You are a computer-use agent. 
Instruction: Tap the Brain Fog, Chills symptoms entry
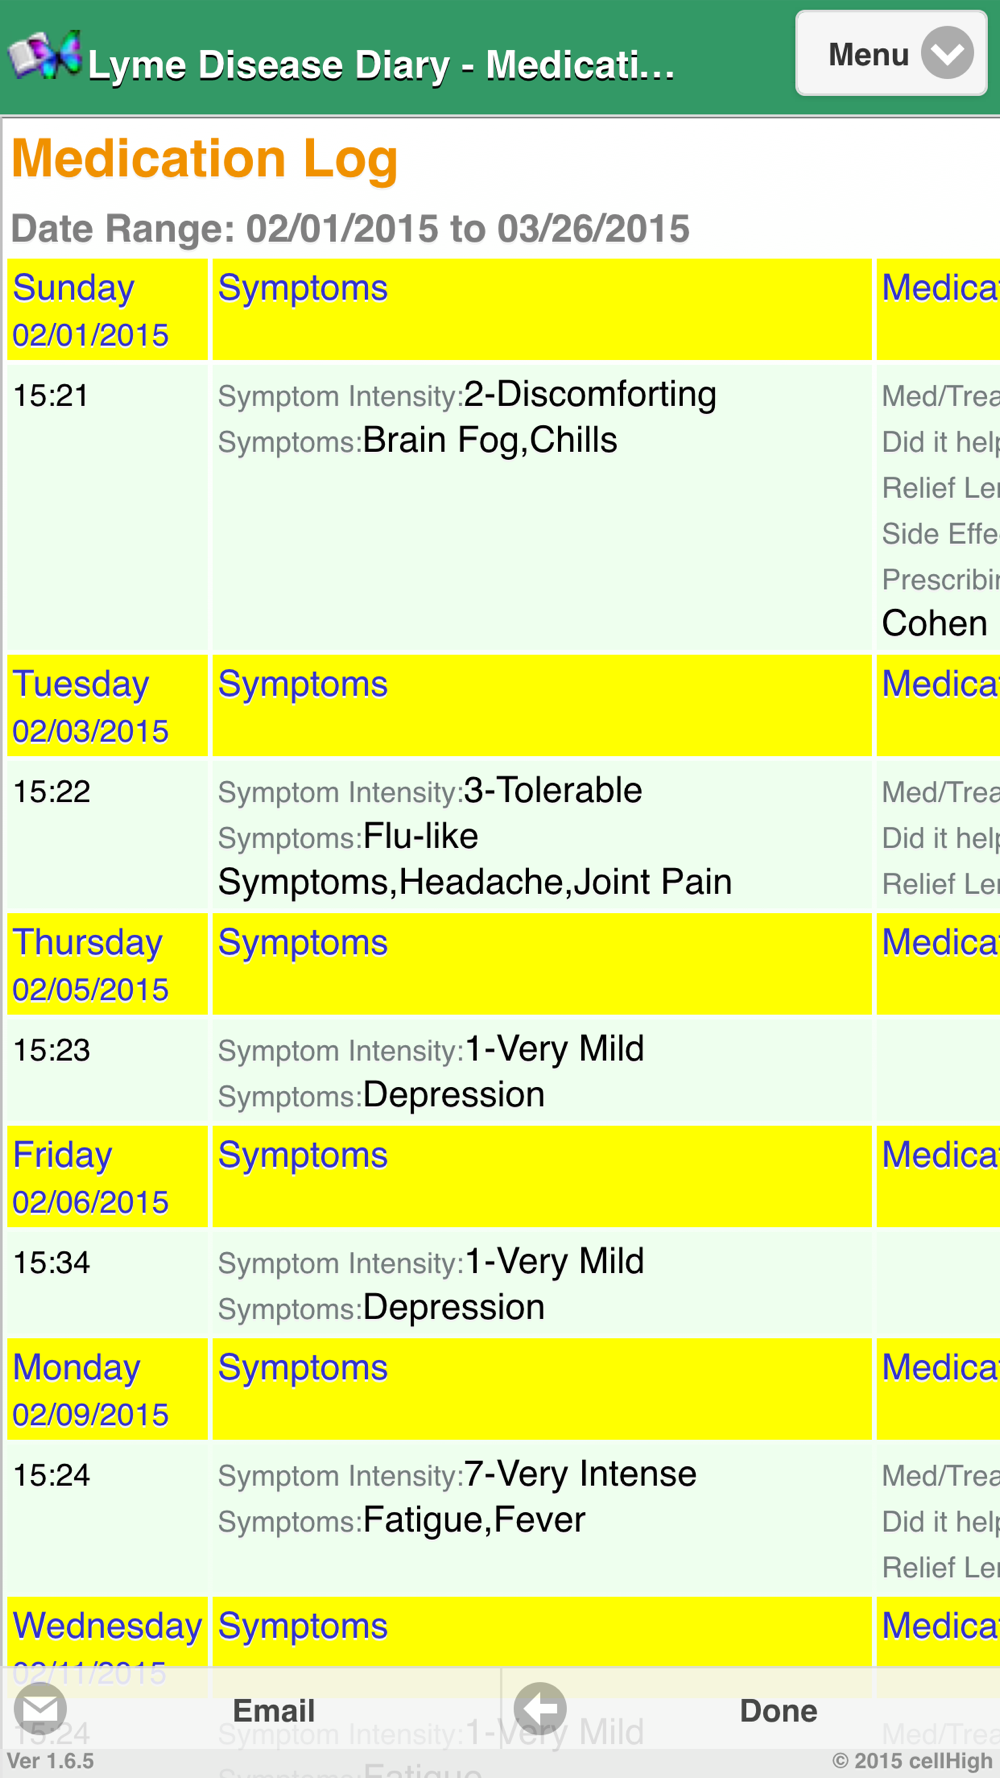[489, 440]
